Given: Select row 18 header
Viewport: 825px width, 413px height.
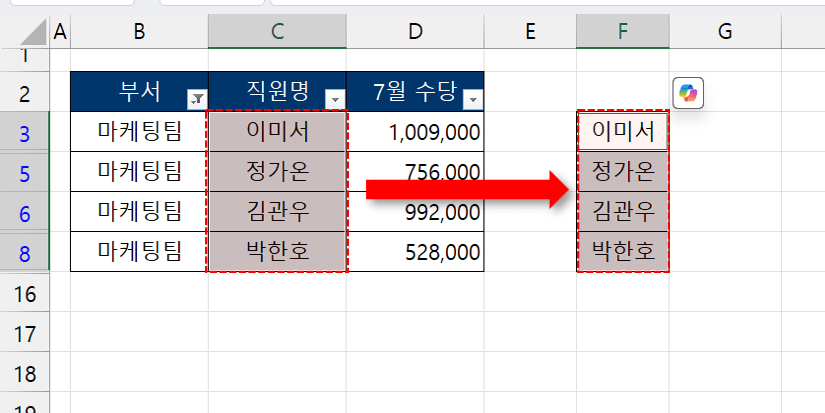Looking at the screenshot, I should [25, 374].
